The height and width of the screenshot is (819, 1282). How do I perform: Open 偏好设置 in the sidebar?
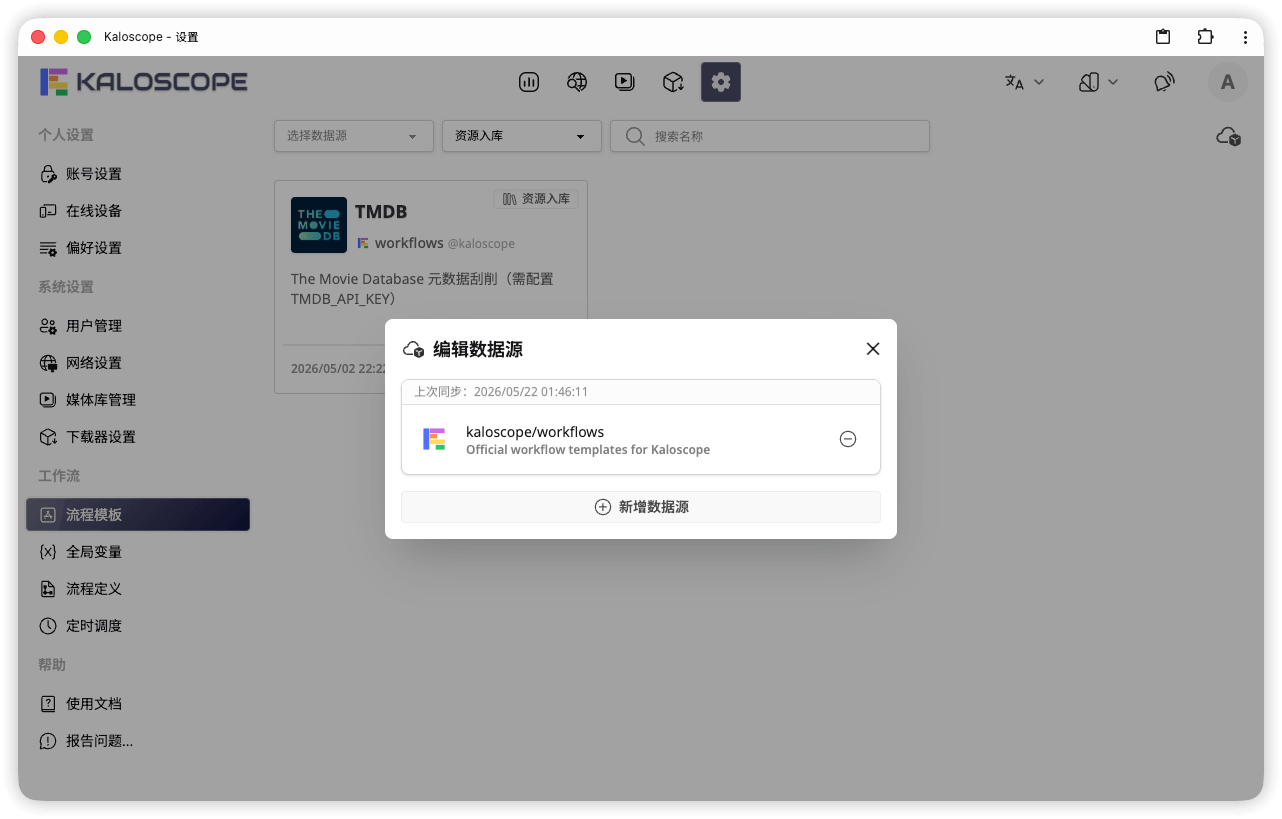(x=138, y=248)
